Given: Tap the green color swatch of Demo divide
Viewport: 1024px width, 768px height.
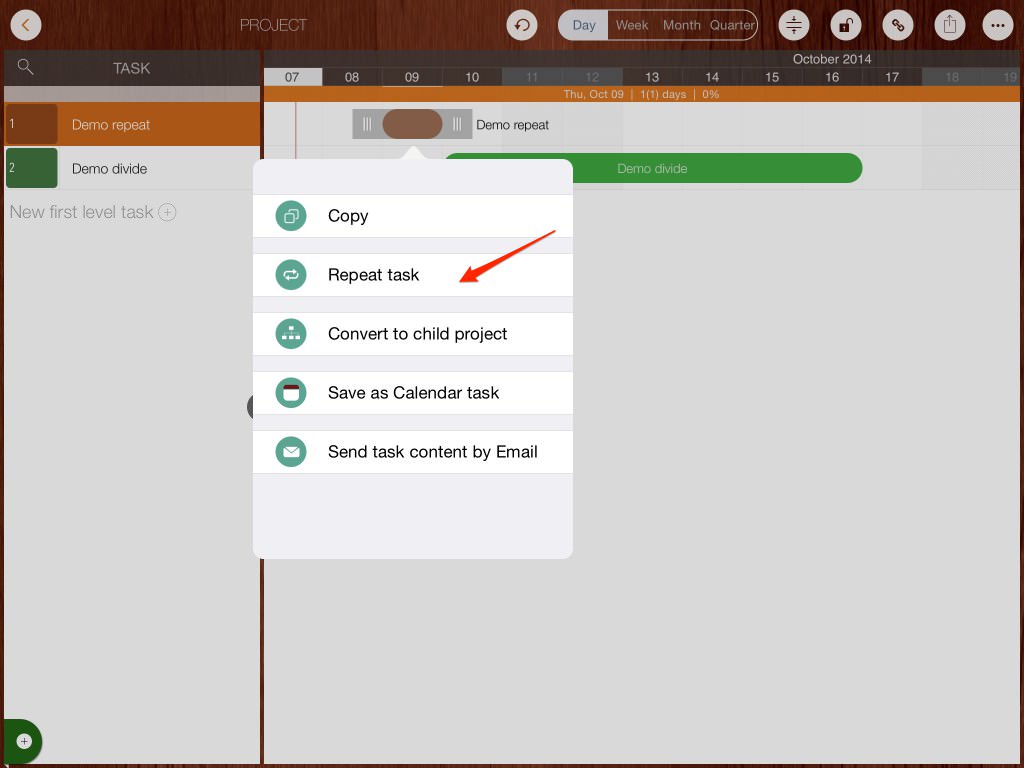Looking at the screenshot, I should (31, 168).
